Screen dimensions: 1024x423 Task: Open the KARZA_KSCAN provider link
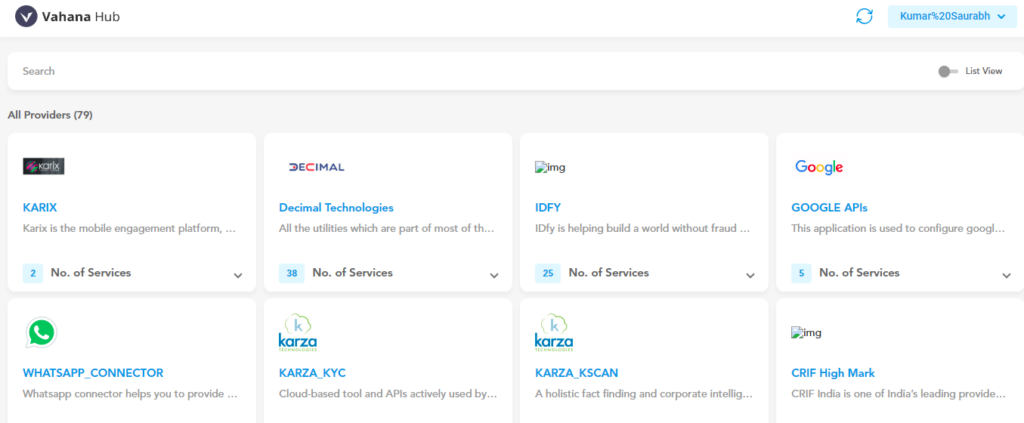coord(577,373)
